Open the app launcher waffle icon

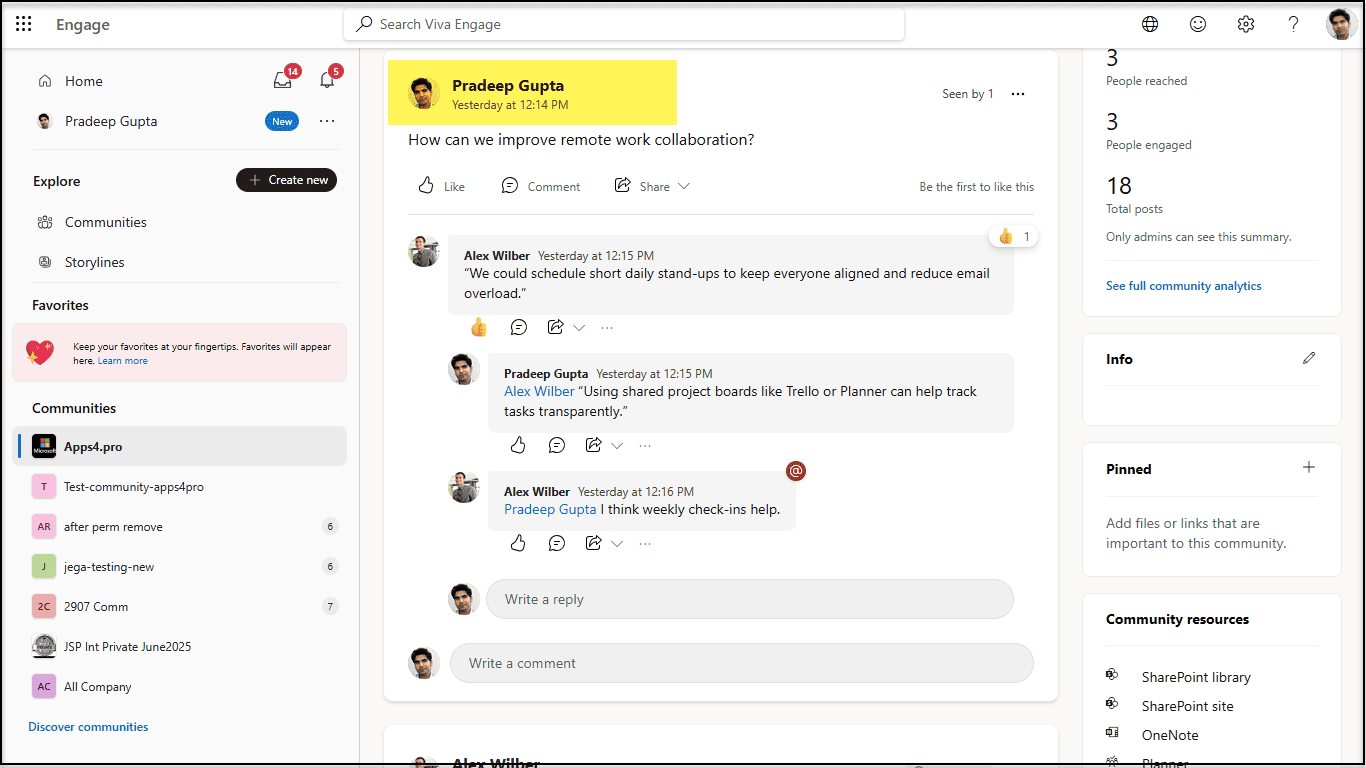pyautogui.click(x=24, y=24)
